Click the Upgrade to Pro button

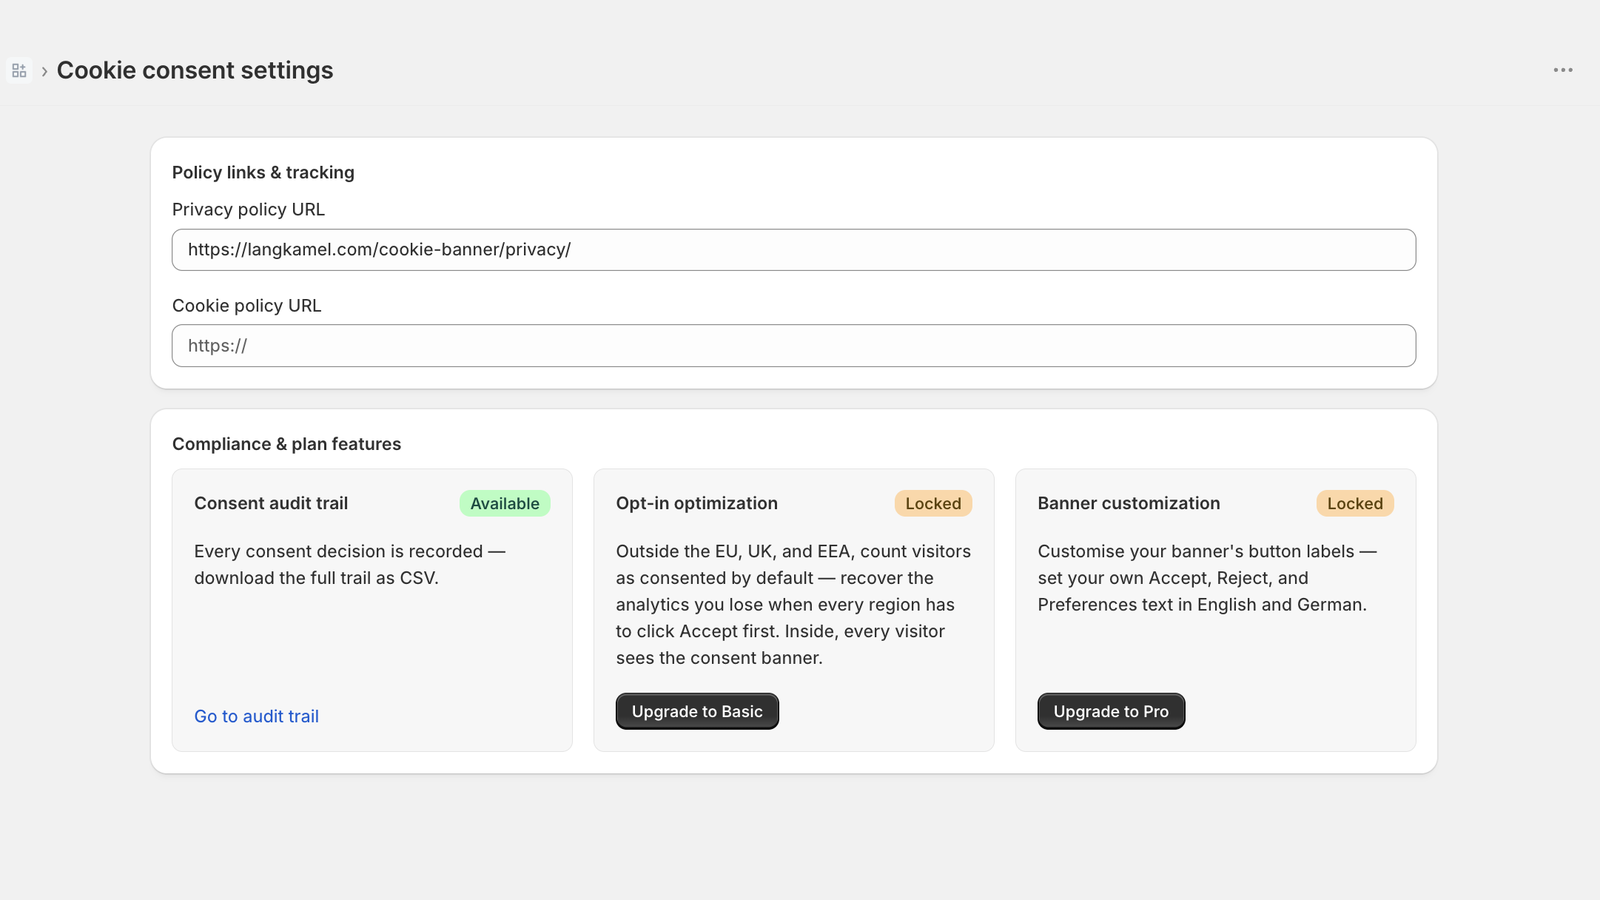coord(1111,712)
